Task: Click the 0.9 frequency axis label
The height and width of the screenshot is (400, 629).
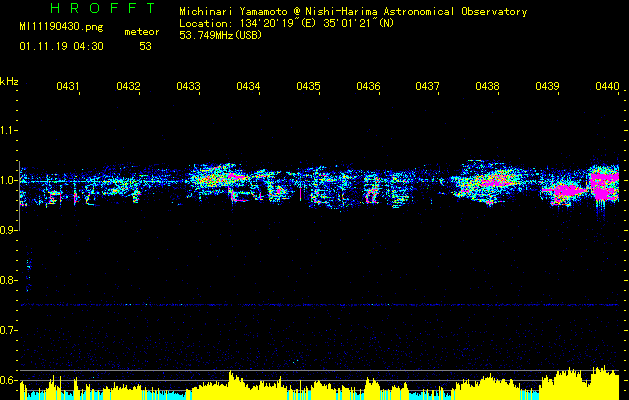Action: (8, 230)
